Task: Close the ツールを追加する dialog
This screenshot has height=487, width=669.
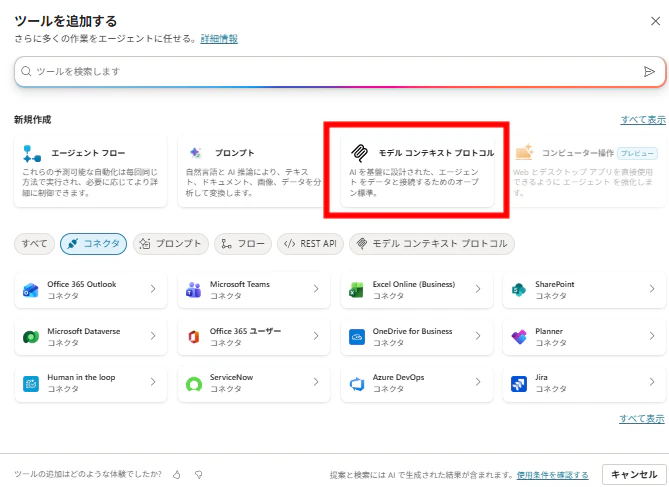Action: pyautogui.click(x=655, y=21)
